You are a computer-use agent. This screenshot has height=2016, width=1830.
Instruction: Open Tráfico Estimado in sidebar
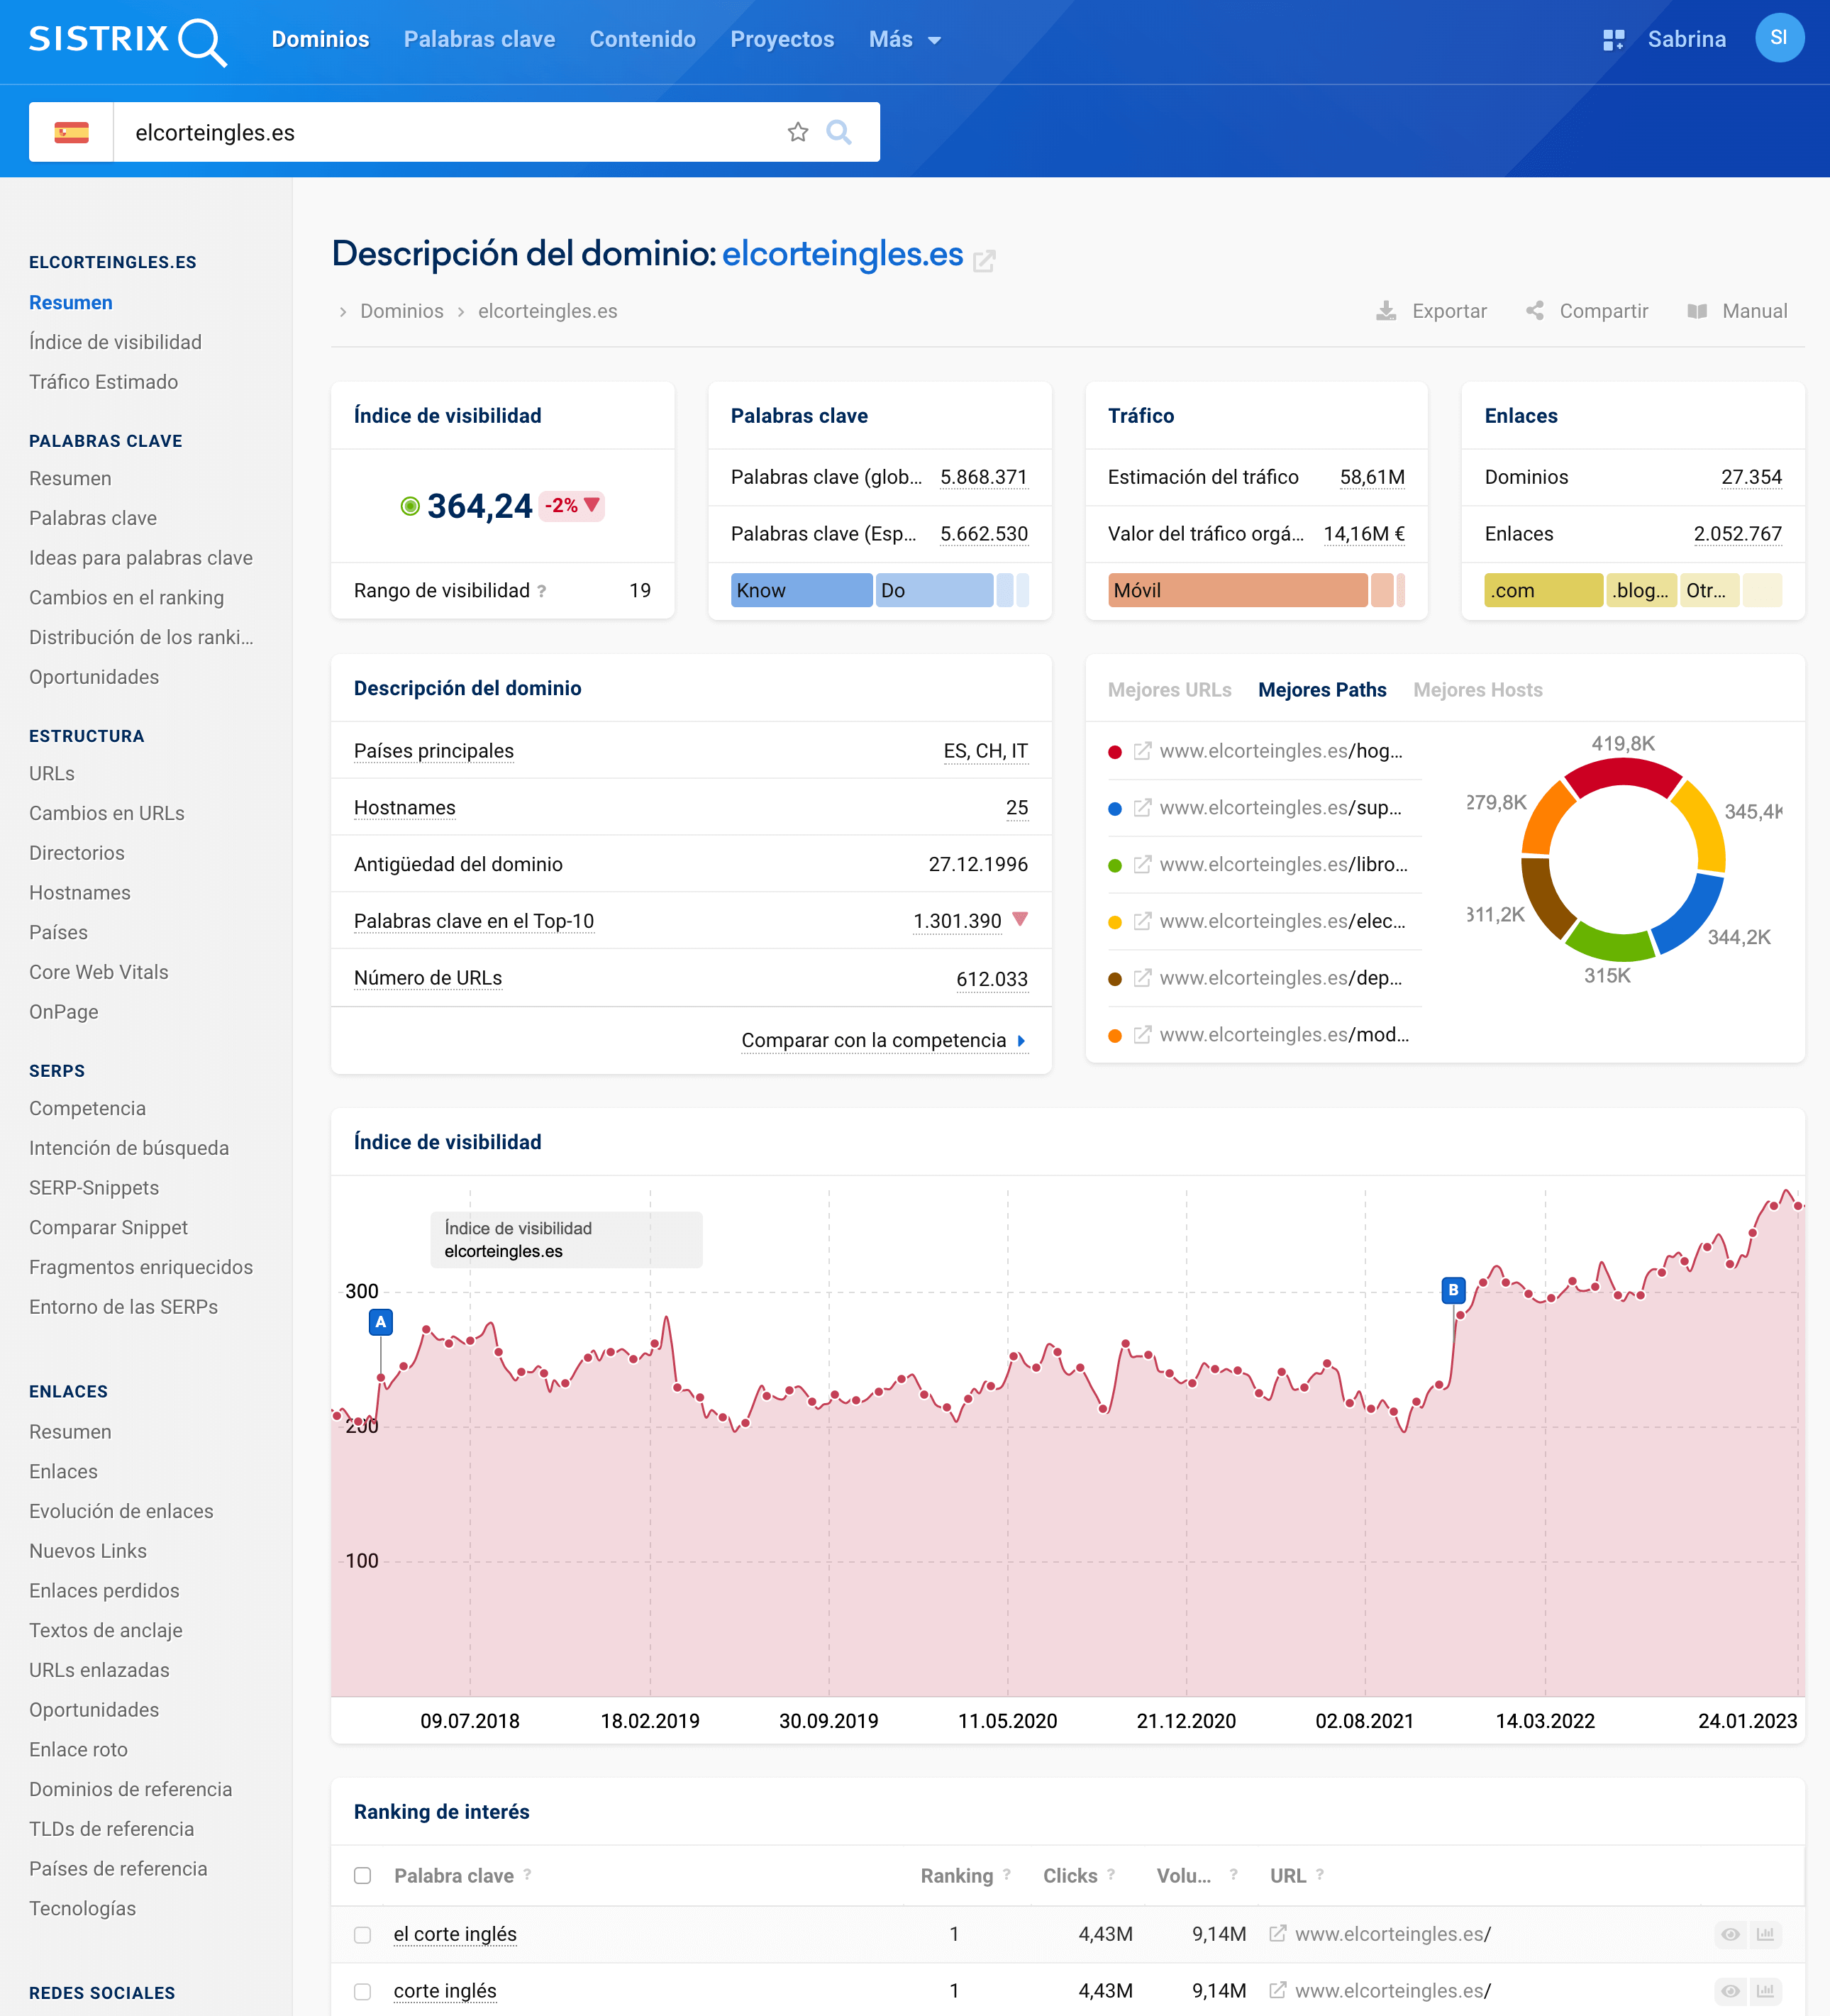click(x=103, y=382)
